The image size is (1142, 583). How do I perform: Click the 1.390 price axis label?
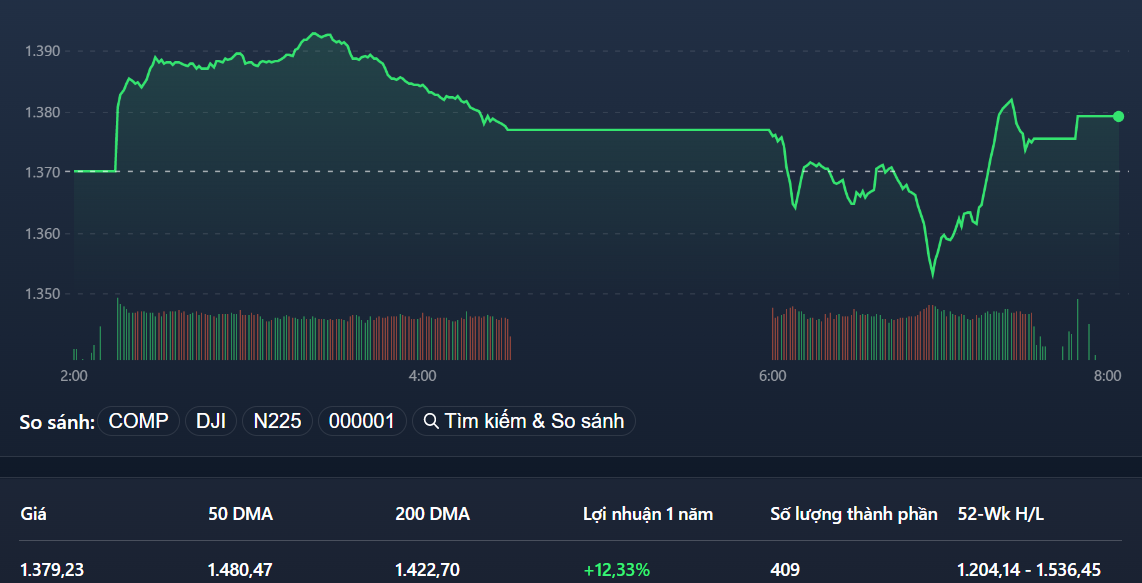pos(43,51)
